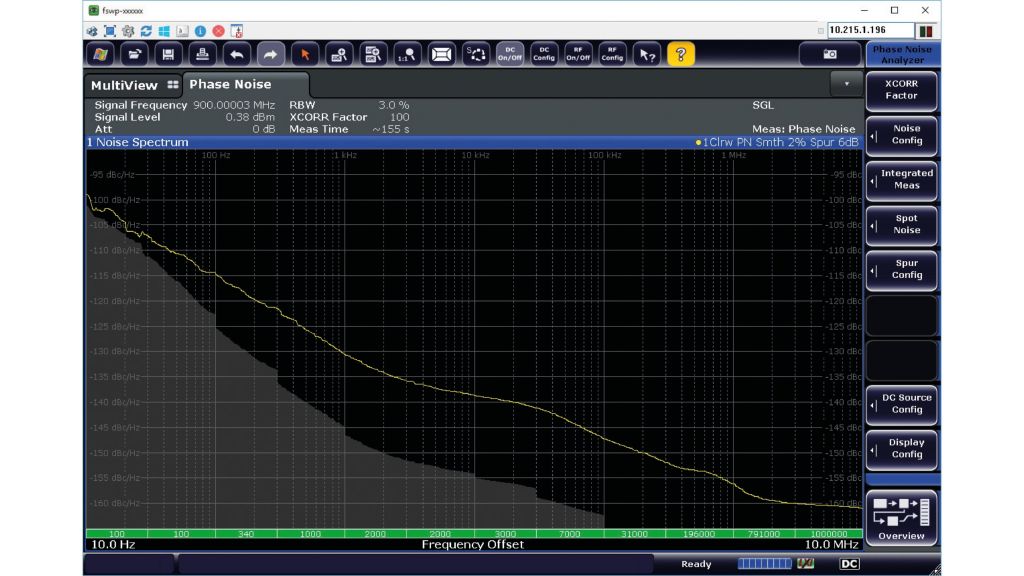Expand the Noise Config submenu
Screen dimensions: 1024x576
[x=901, y=136]
